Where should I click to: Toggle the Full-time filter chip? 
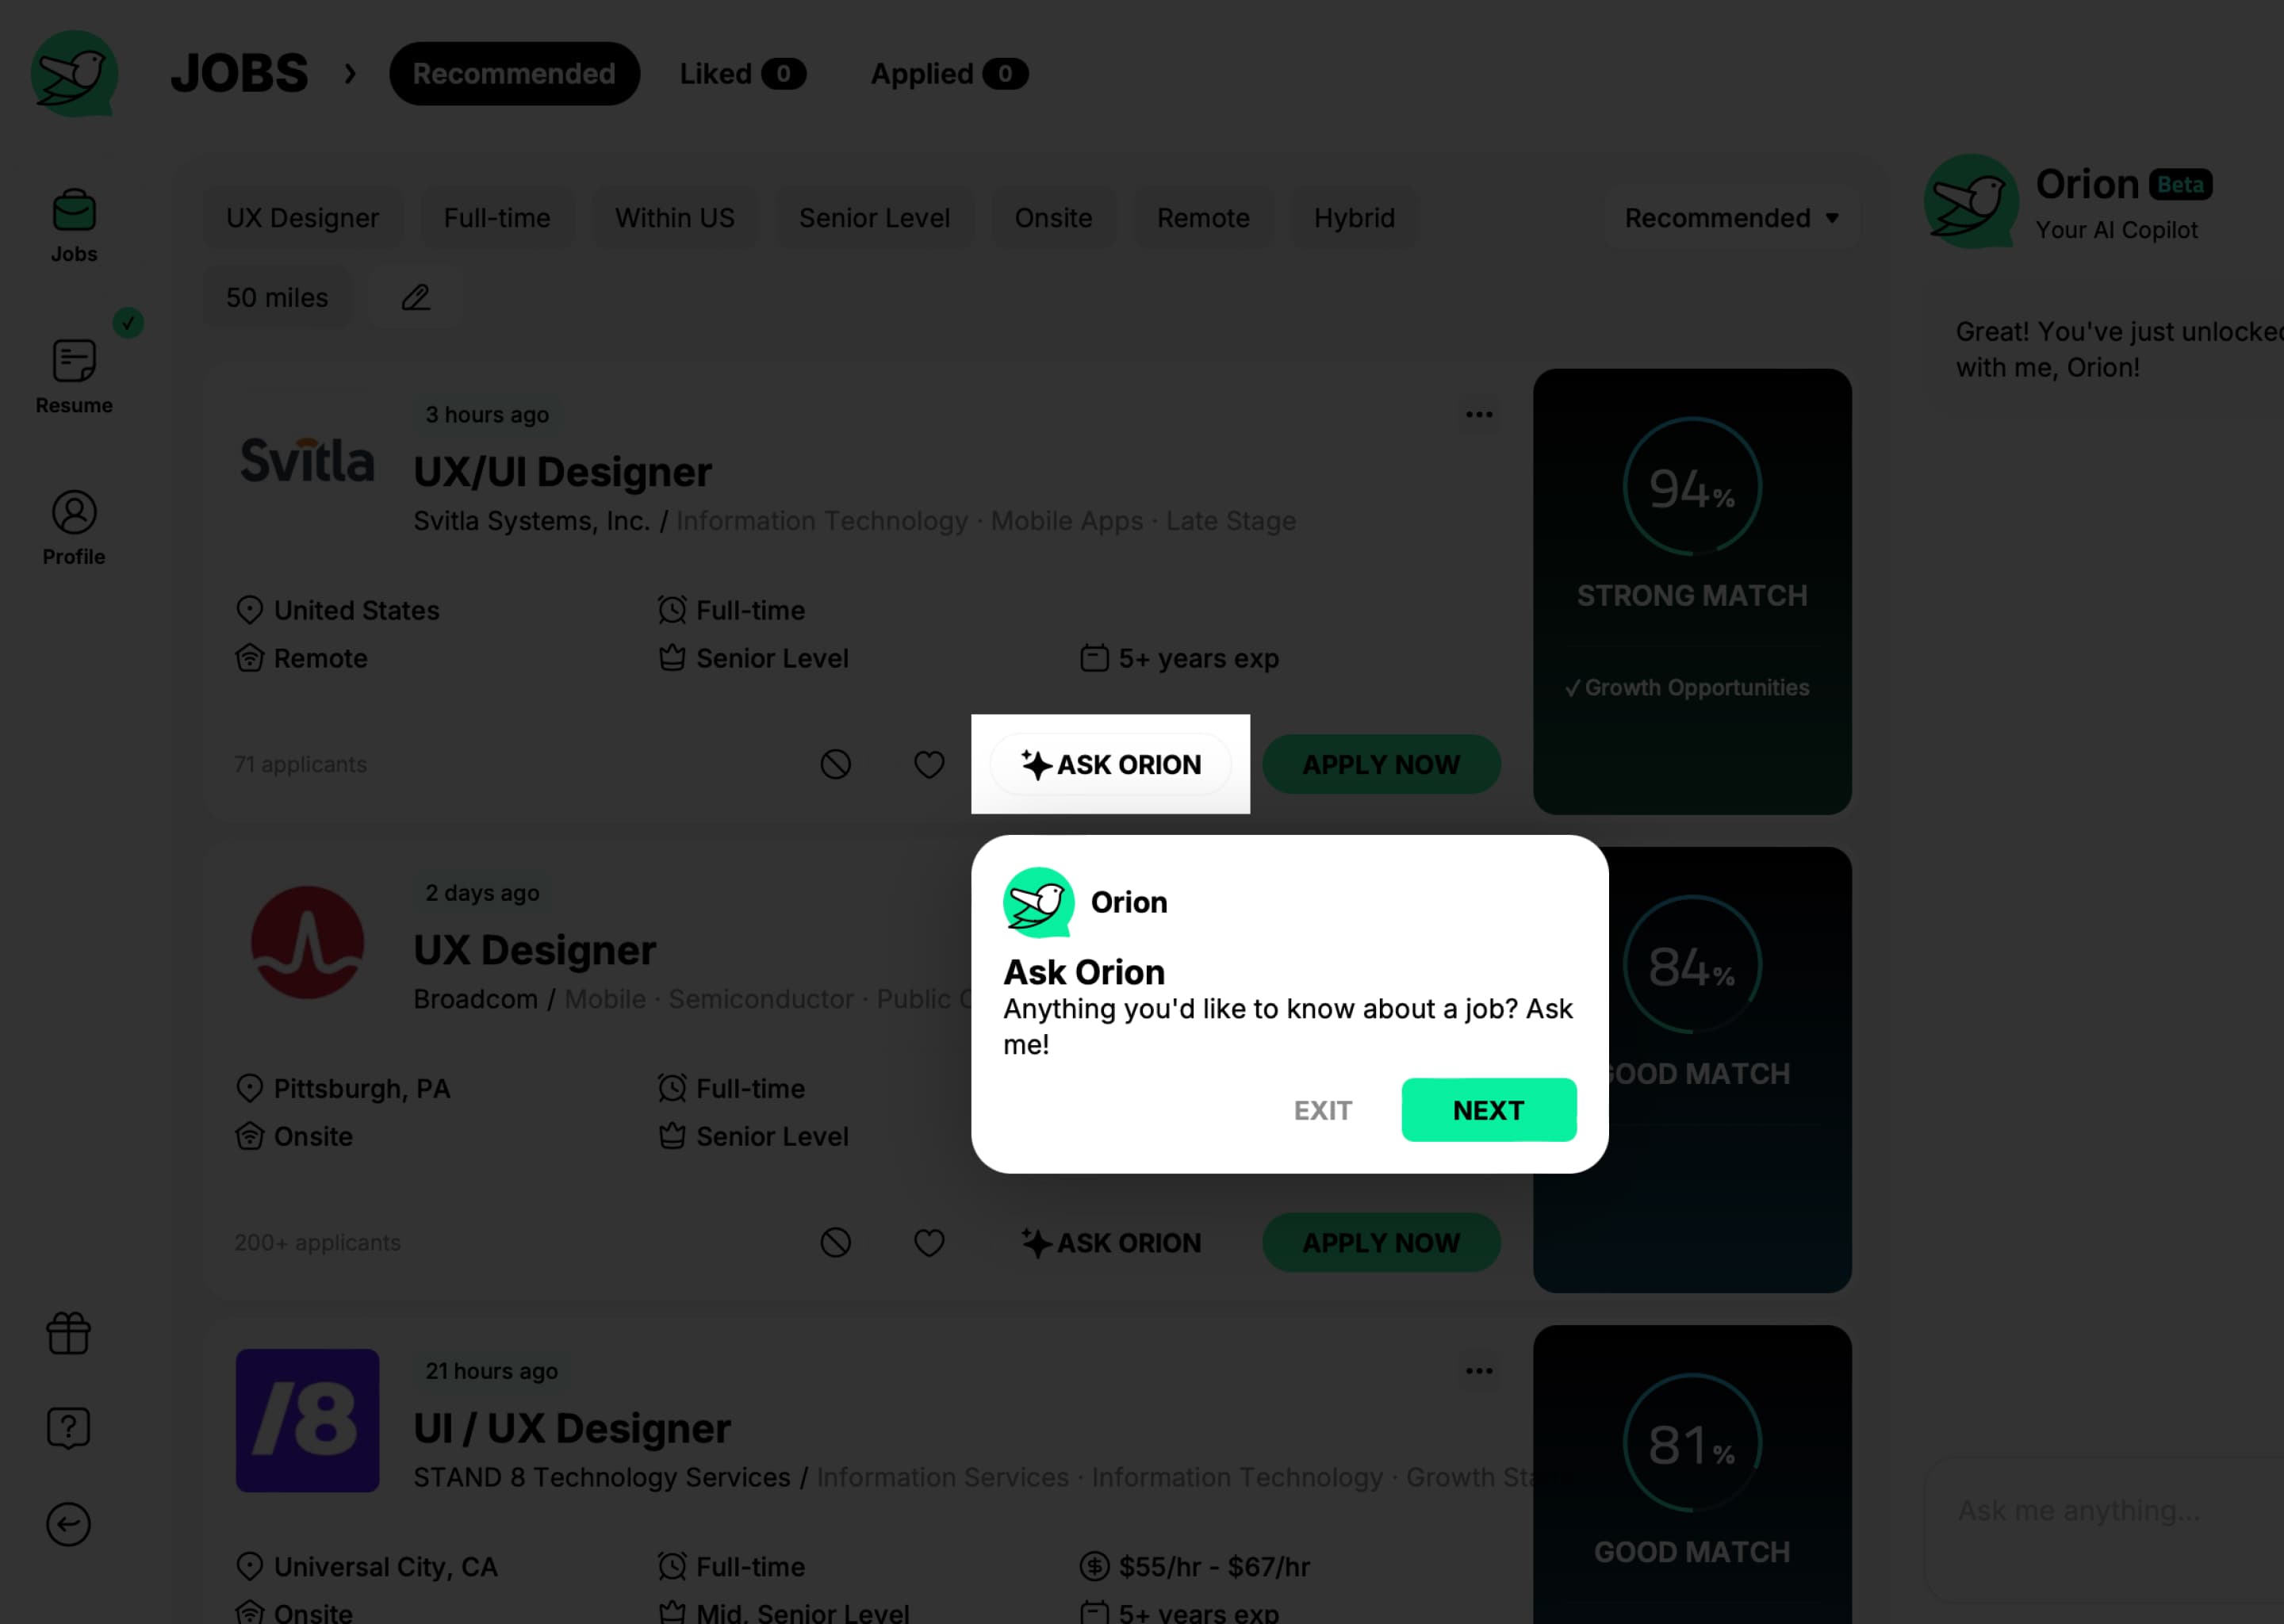496,216
